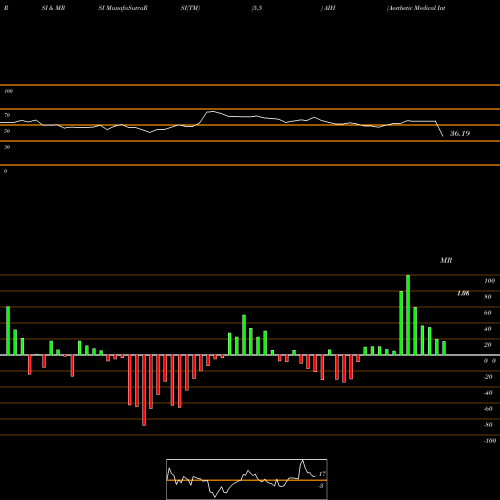Click the 'SI MunafaSutraR' header text
Image resolution: width=500 pixels, height=500 pixels.
point(123,8)
